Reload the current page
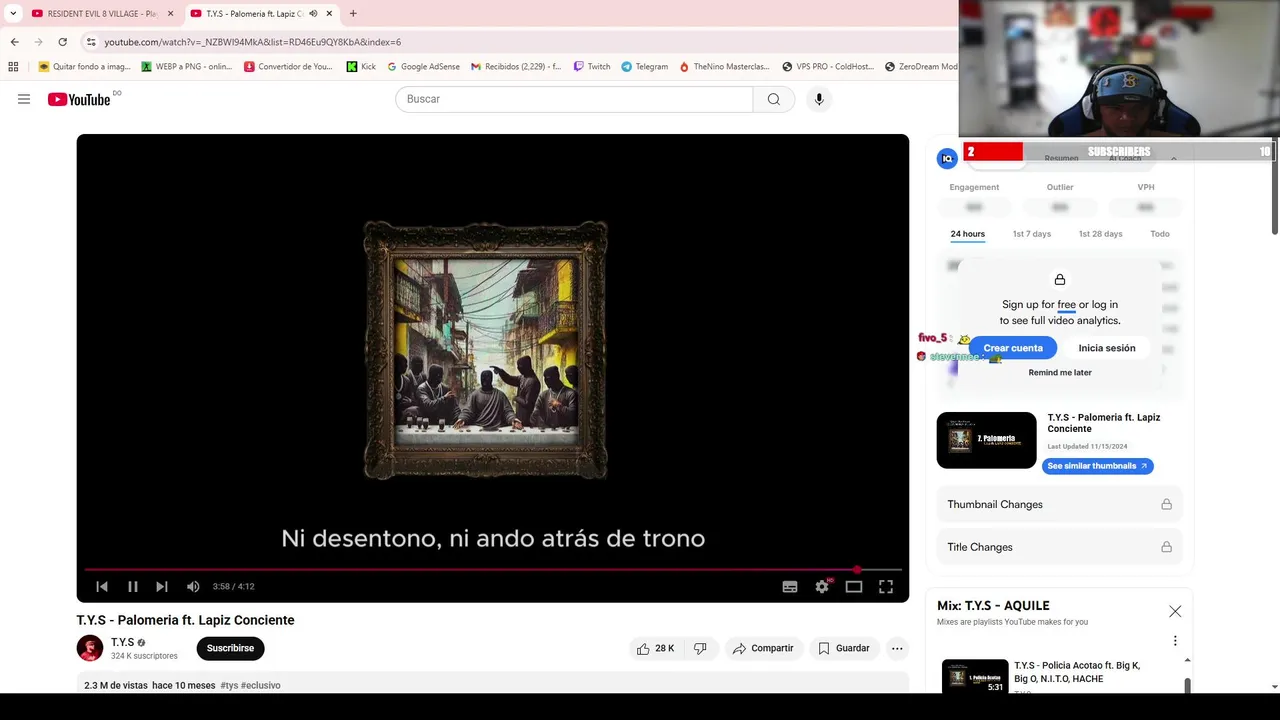 62,42
